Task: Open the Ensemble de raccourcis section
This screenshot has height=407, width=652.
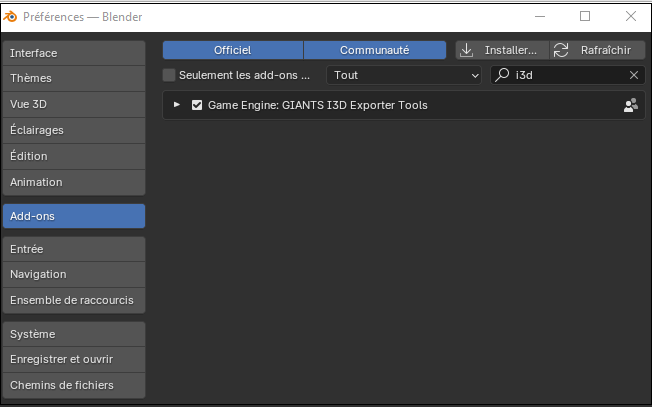Action: [x=74, y=300]
